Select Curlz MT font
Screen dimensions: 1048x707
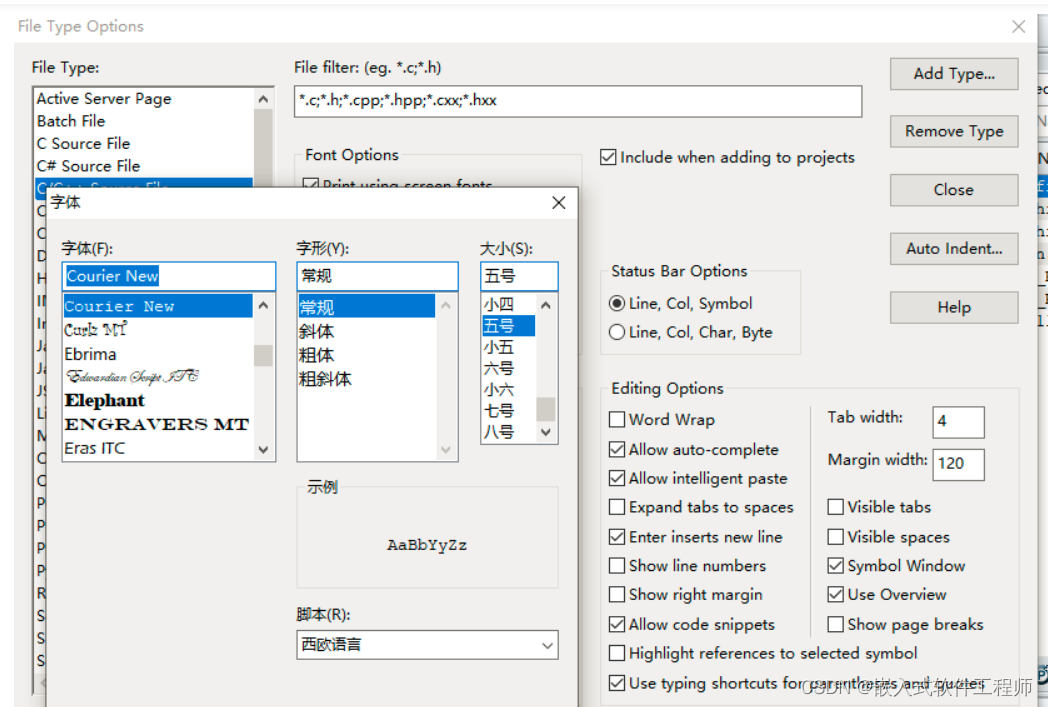pyautogui.click(x=158, y=330)
